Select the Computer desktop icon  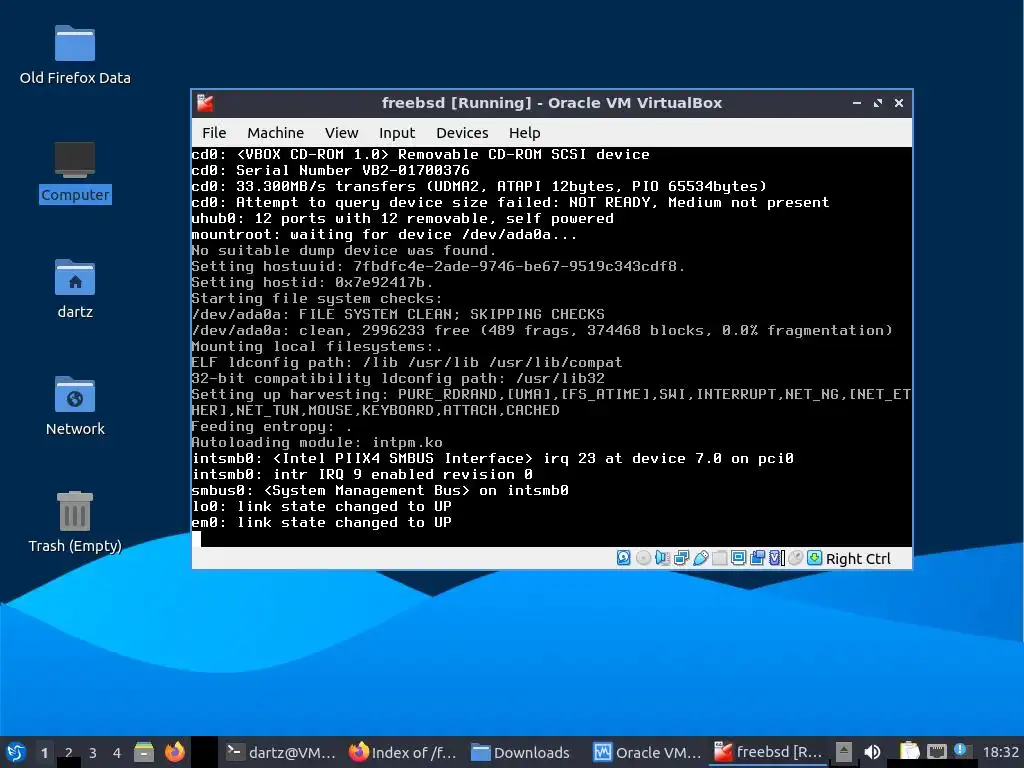[75, 172]
